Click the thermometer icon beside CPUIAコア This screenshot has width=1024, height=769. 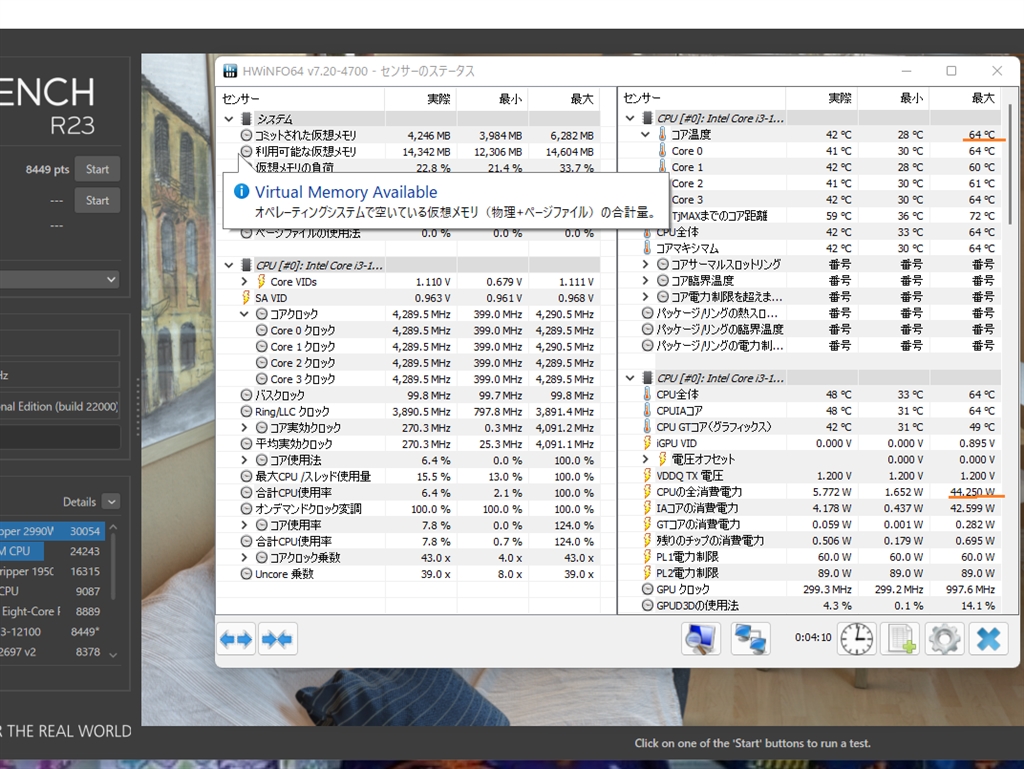tap(647, 411)
